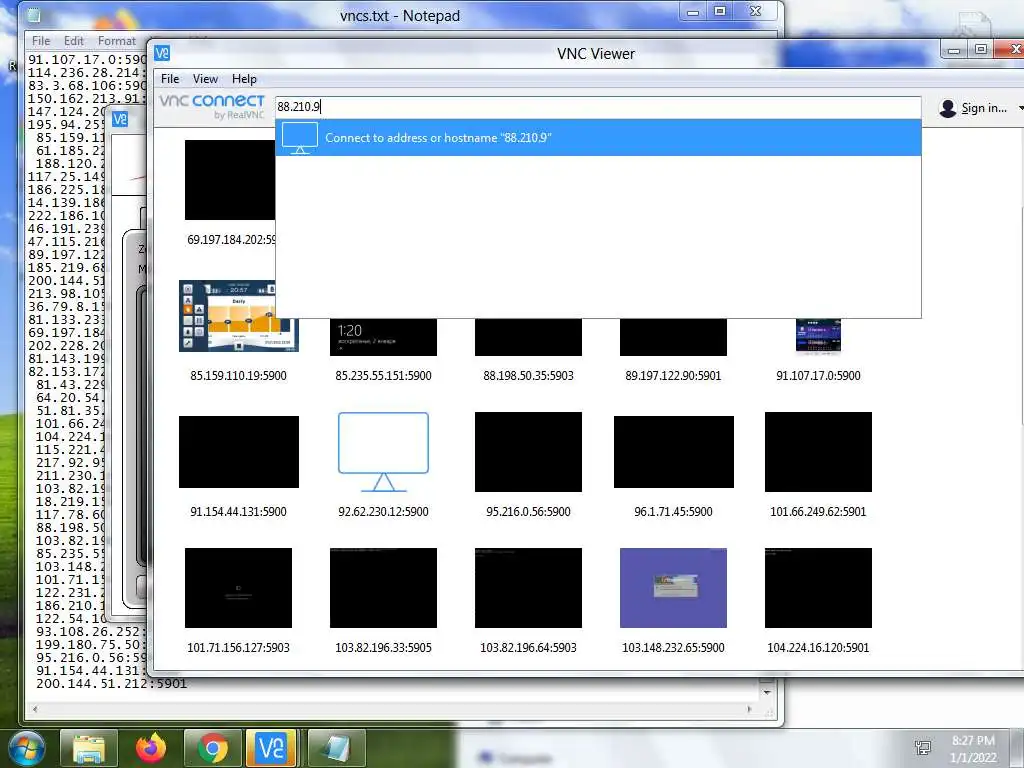Open the Notepad File menu
Screen dimensions: 1024x768
pos(40,40)
